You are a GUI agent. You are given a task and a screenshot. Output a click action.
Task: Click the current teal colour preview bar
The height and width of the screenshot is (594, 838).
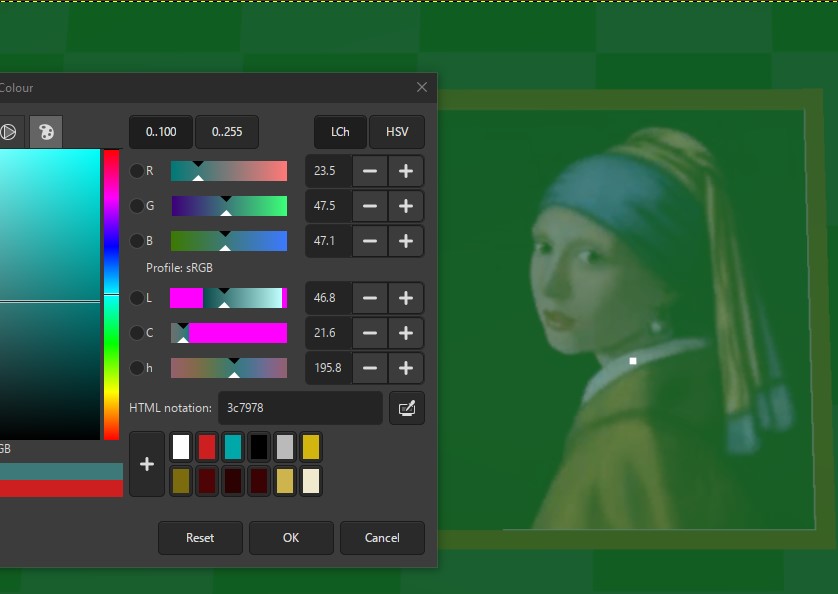click(x=61, y=472)
